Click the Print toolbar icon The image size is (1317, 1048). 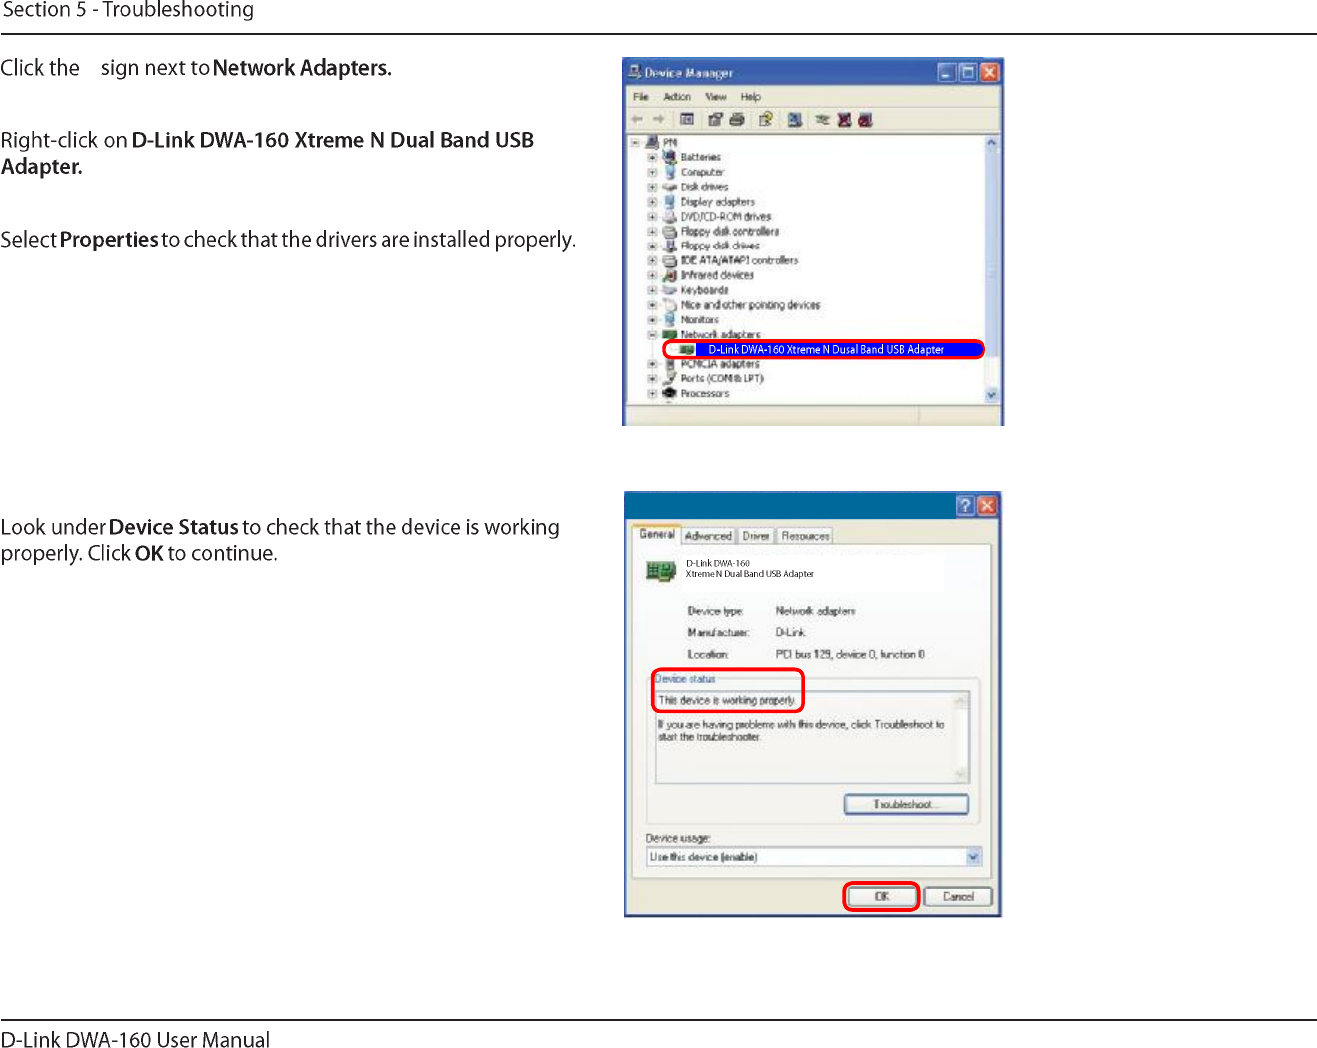737,120
